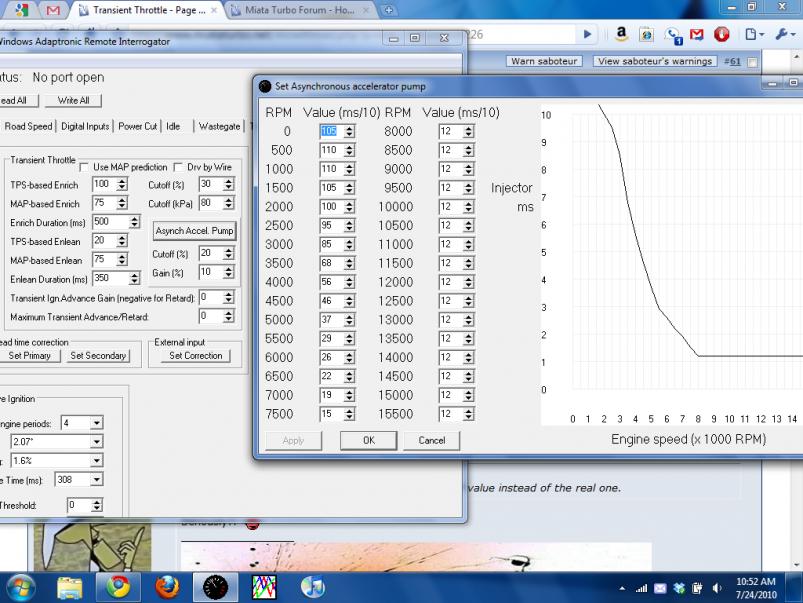The image size is (803, 603).
Task: Click the spinner beside the 3500 RPM value
Action: tap(349, 264)
